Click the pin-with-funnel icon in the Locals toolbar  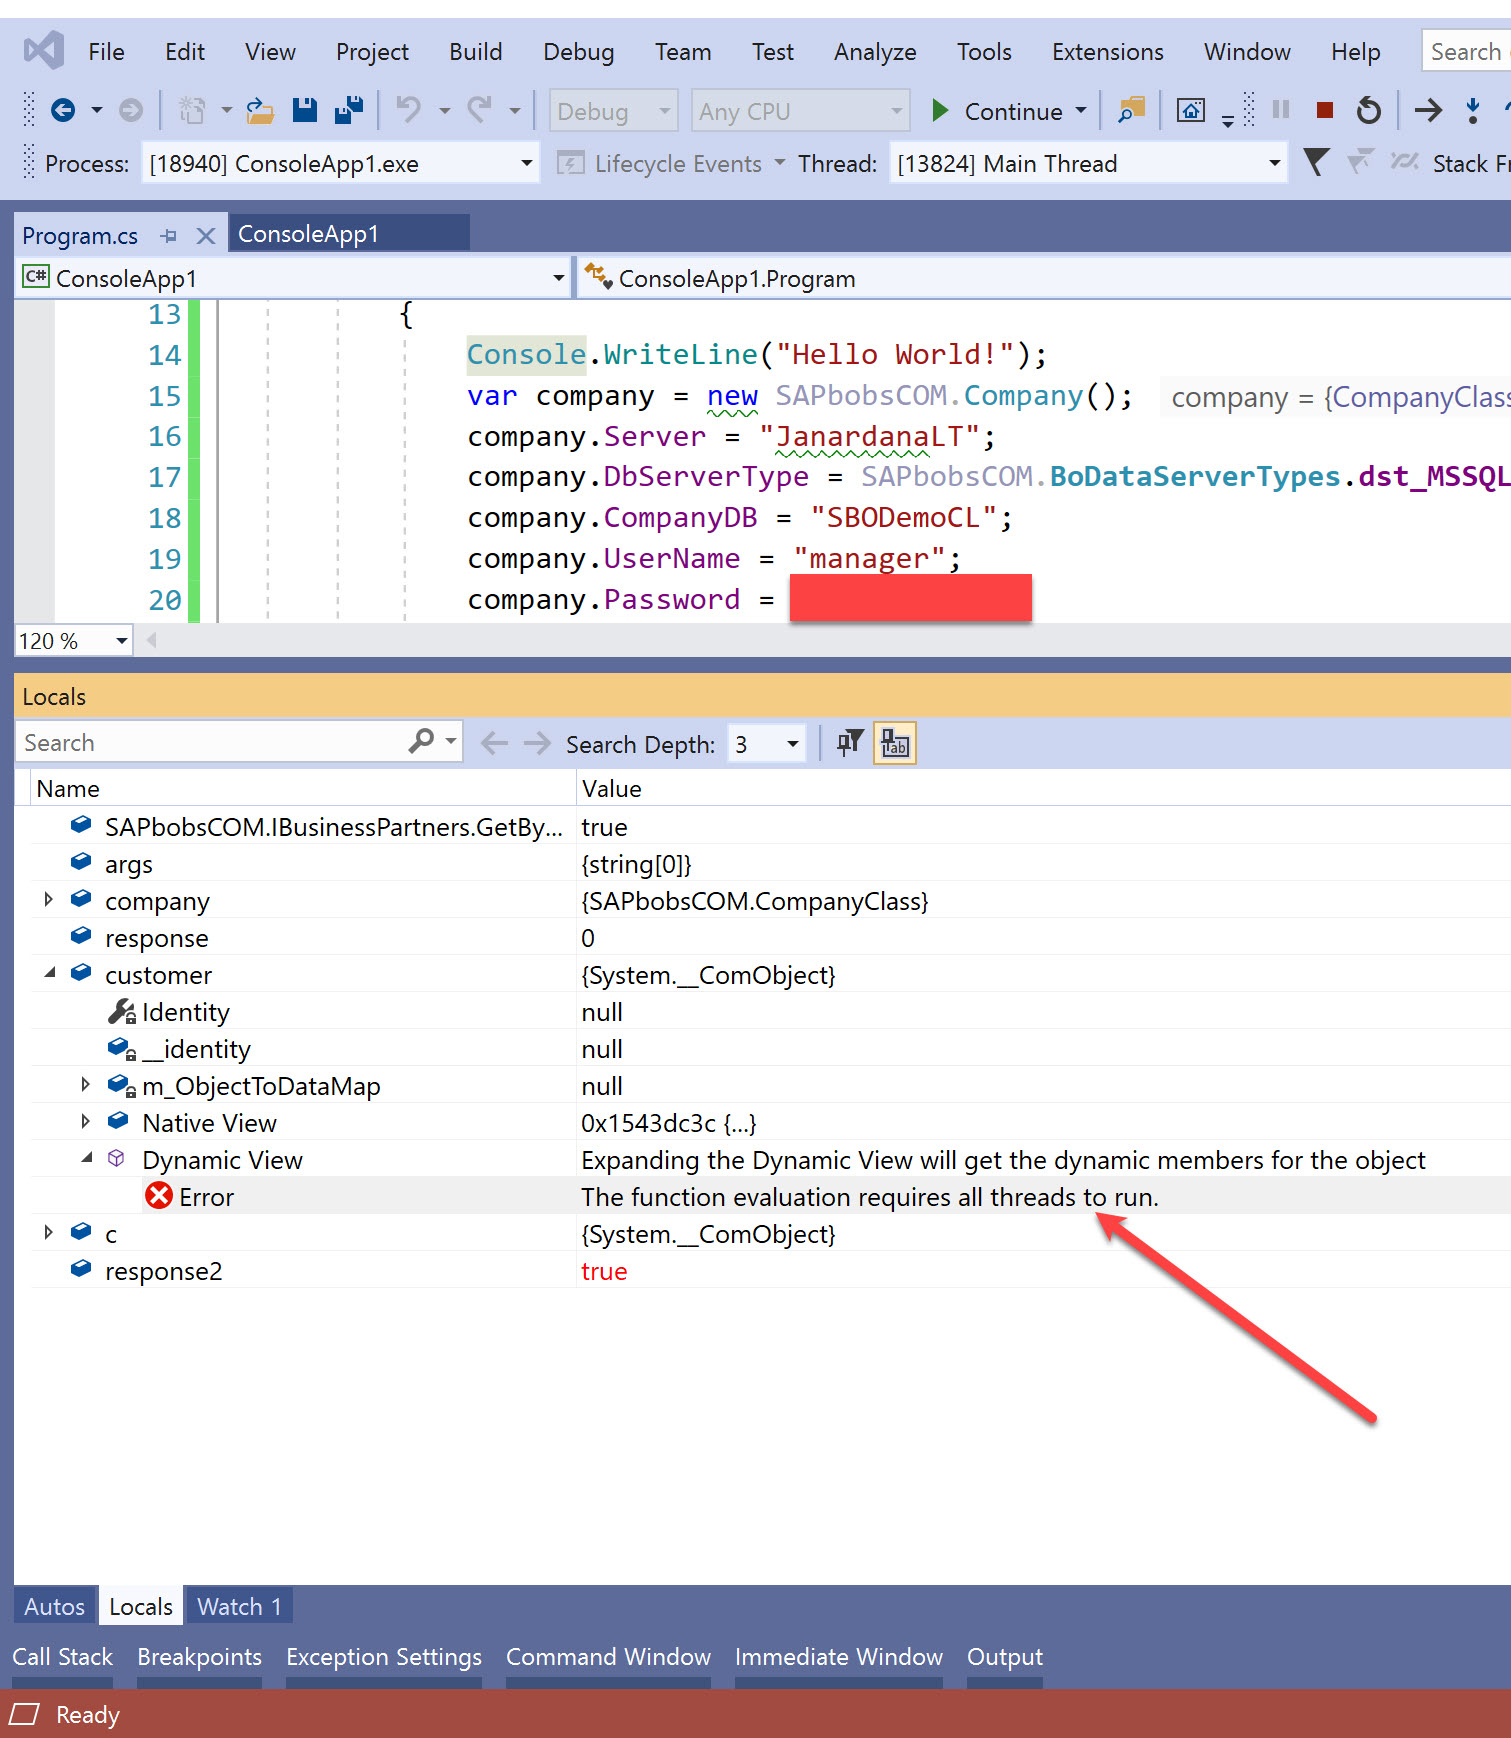(850, 743)
